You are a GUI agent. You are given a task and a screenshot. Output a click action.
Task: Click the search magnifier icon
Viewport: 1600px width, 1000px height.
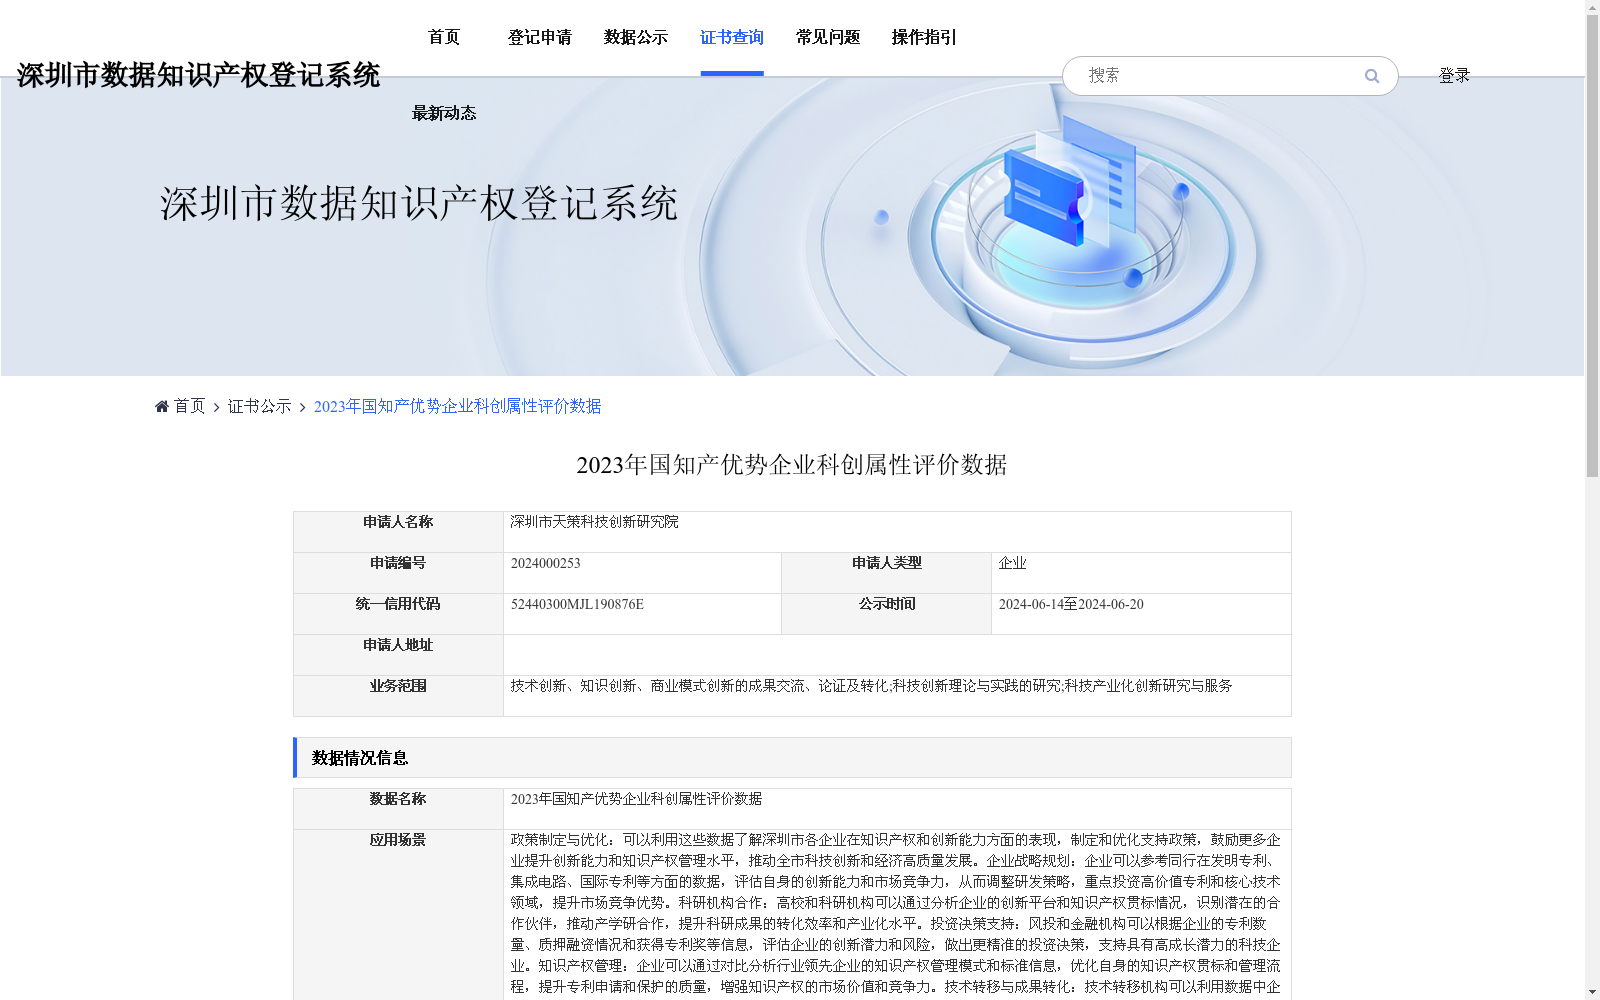(1372, 76)
